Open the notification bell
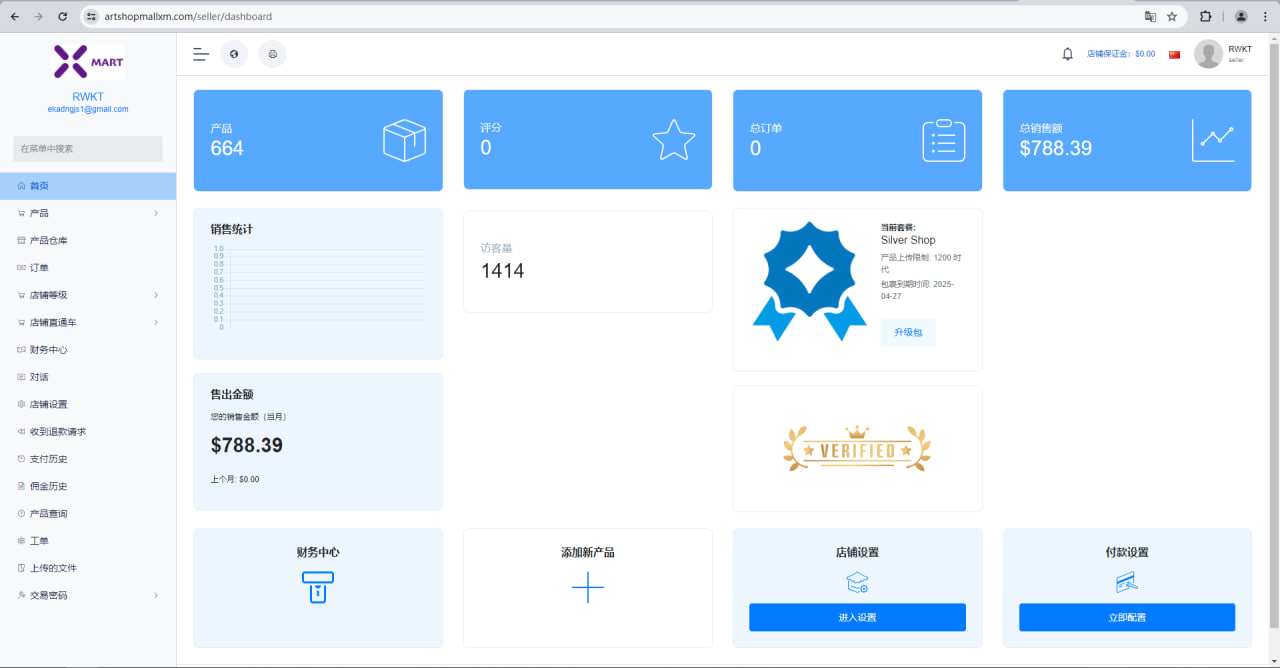 (1067, 54)
